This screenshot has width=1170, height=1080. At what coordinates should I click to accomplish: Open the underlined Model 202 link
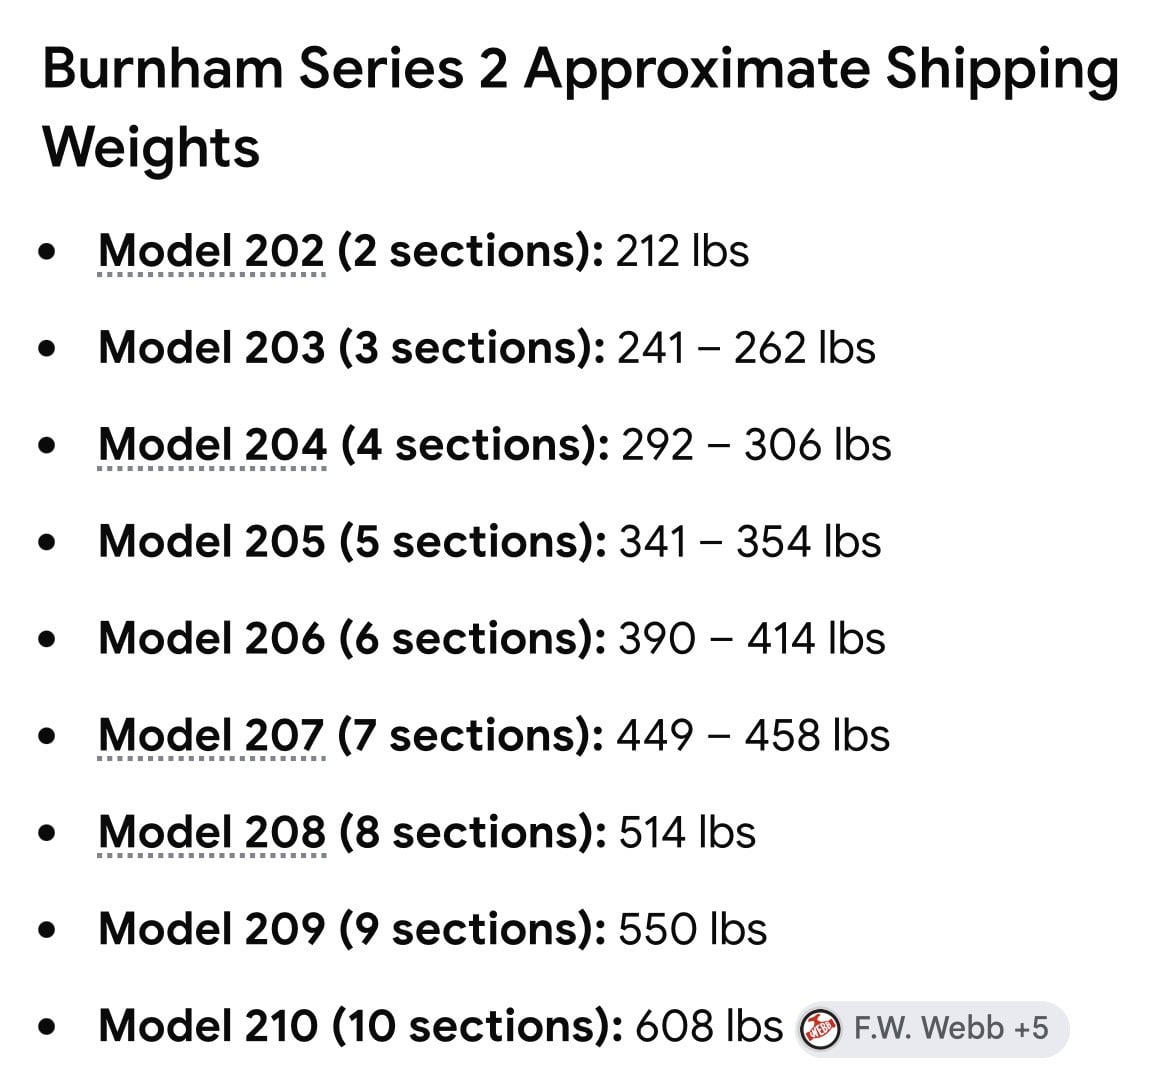211,251
